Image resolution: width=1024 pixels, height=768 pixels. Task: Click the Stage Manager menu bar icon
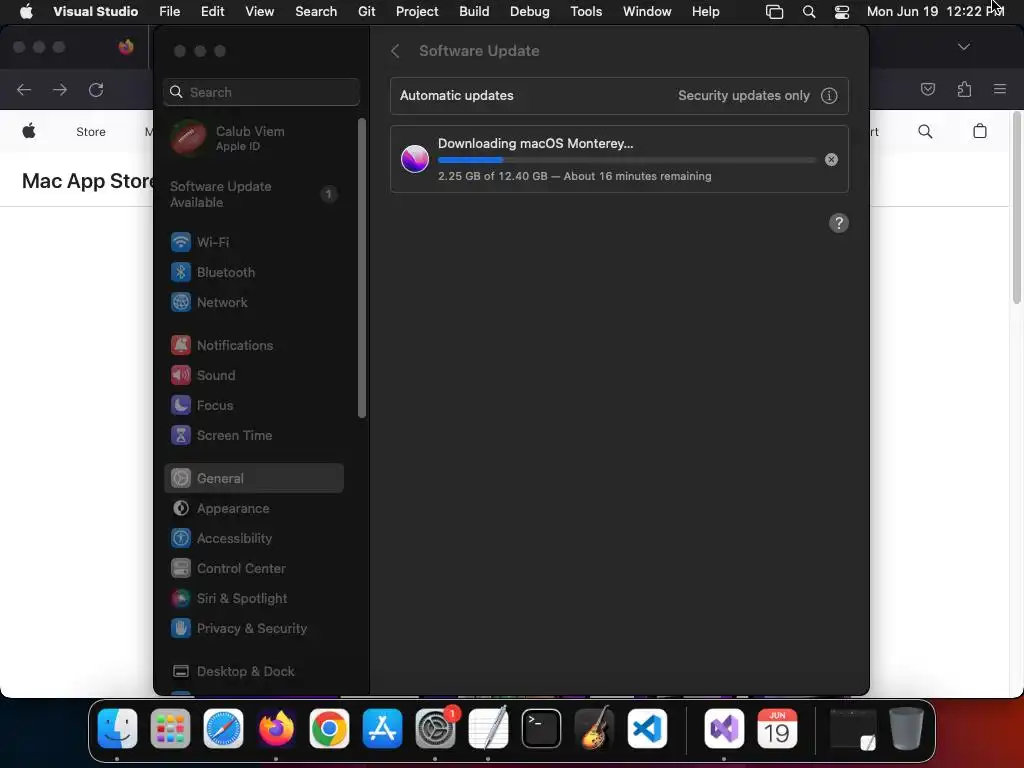[x=775, y=12]
